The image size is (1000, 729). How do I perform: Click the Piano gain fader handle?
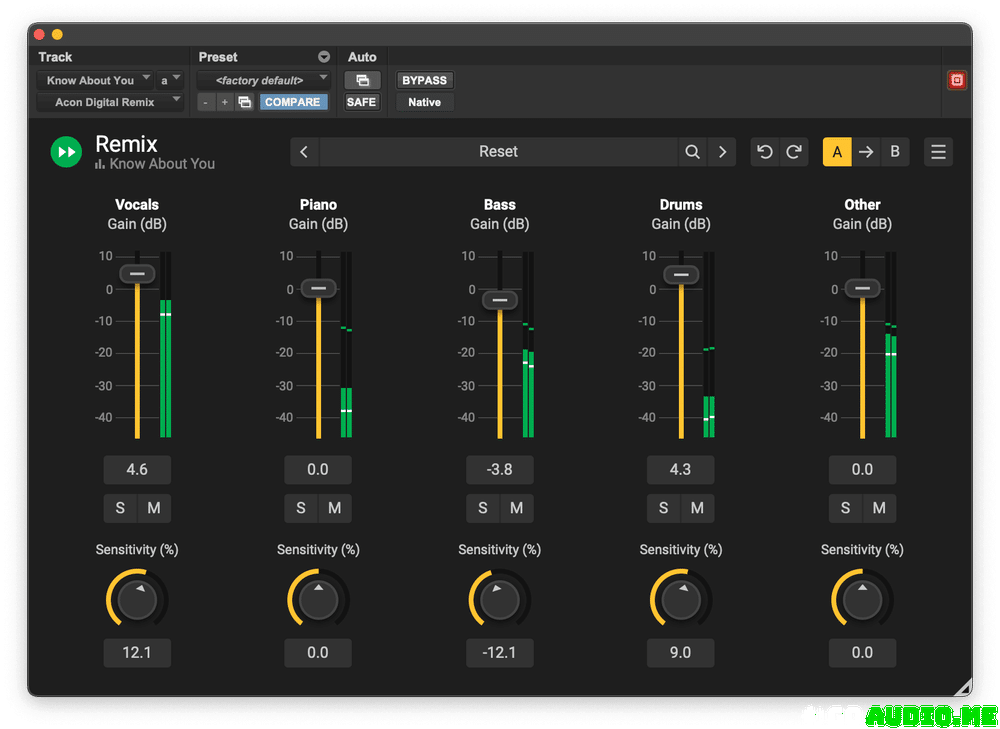point(318,288)
